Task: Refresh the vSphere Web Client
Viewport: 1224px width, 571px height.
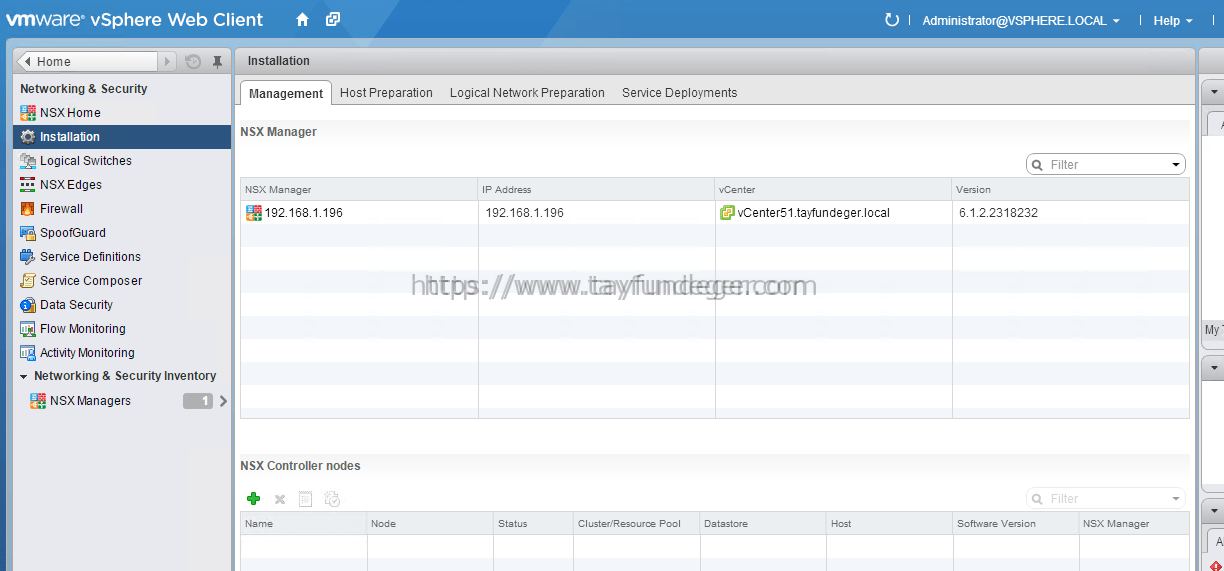Action: 892,20
